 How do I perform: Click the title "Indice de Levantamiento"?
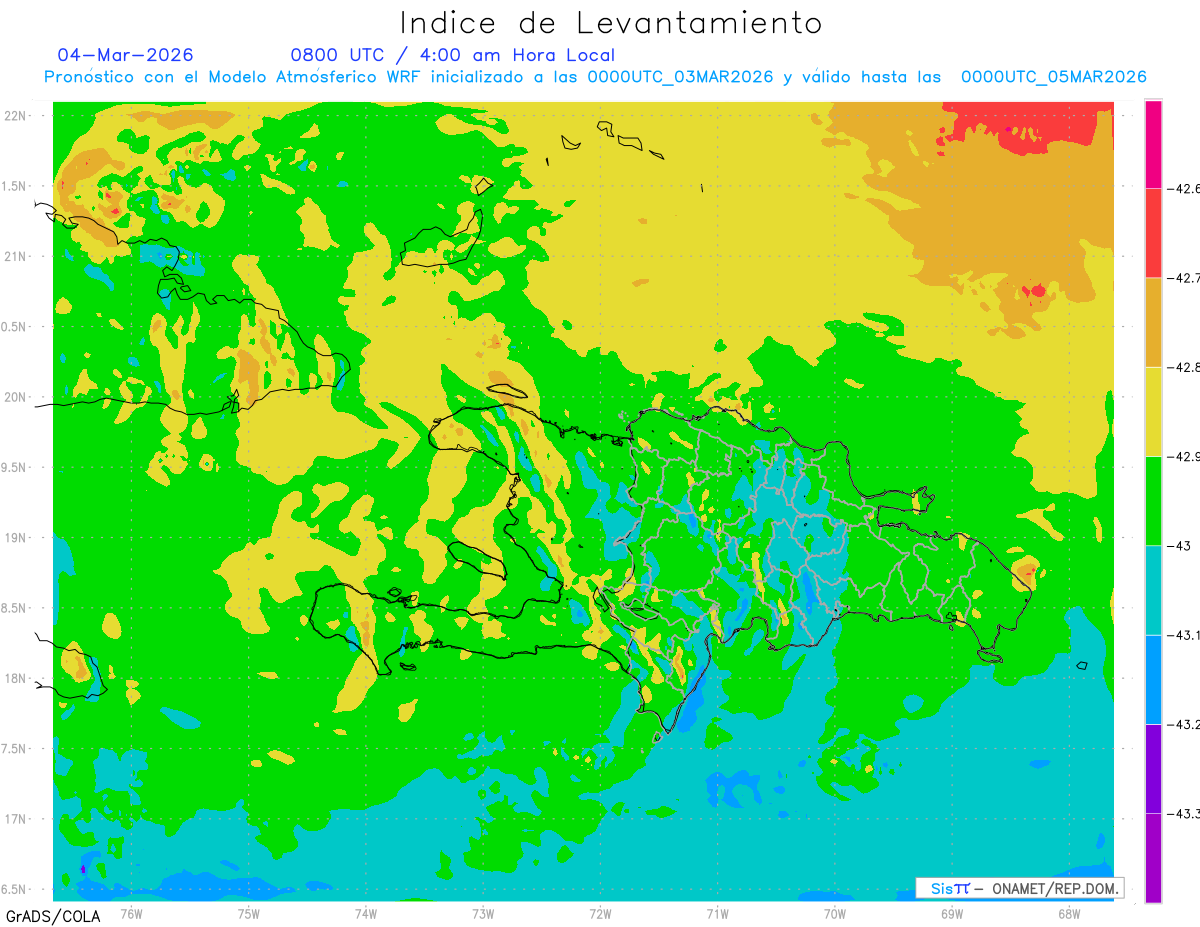611,23
